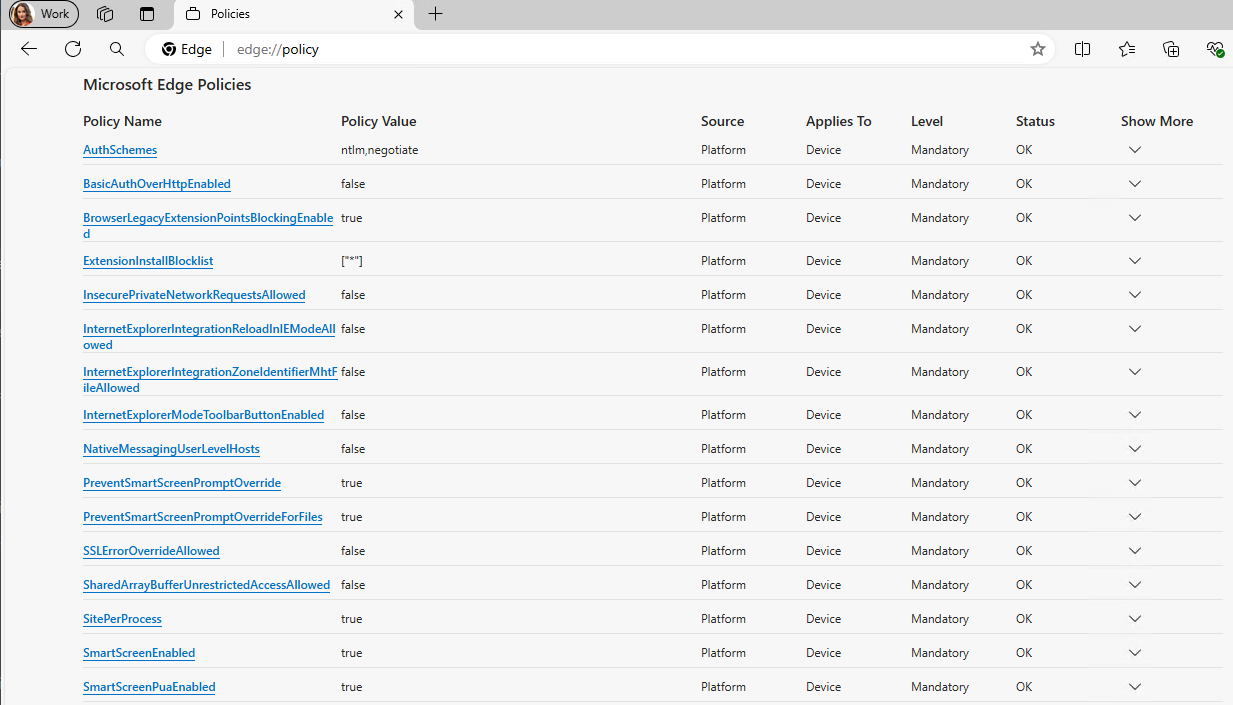Open the NativeMessagingUserLevelHosts link
Screen dimensions: 1233x705
coord(171,449)
